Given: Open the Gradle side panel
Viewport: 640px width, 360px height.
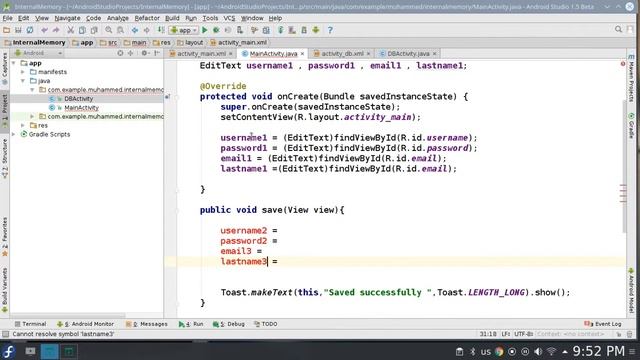Looking at the screenshot, I should 631,126.
